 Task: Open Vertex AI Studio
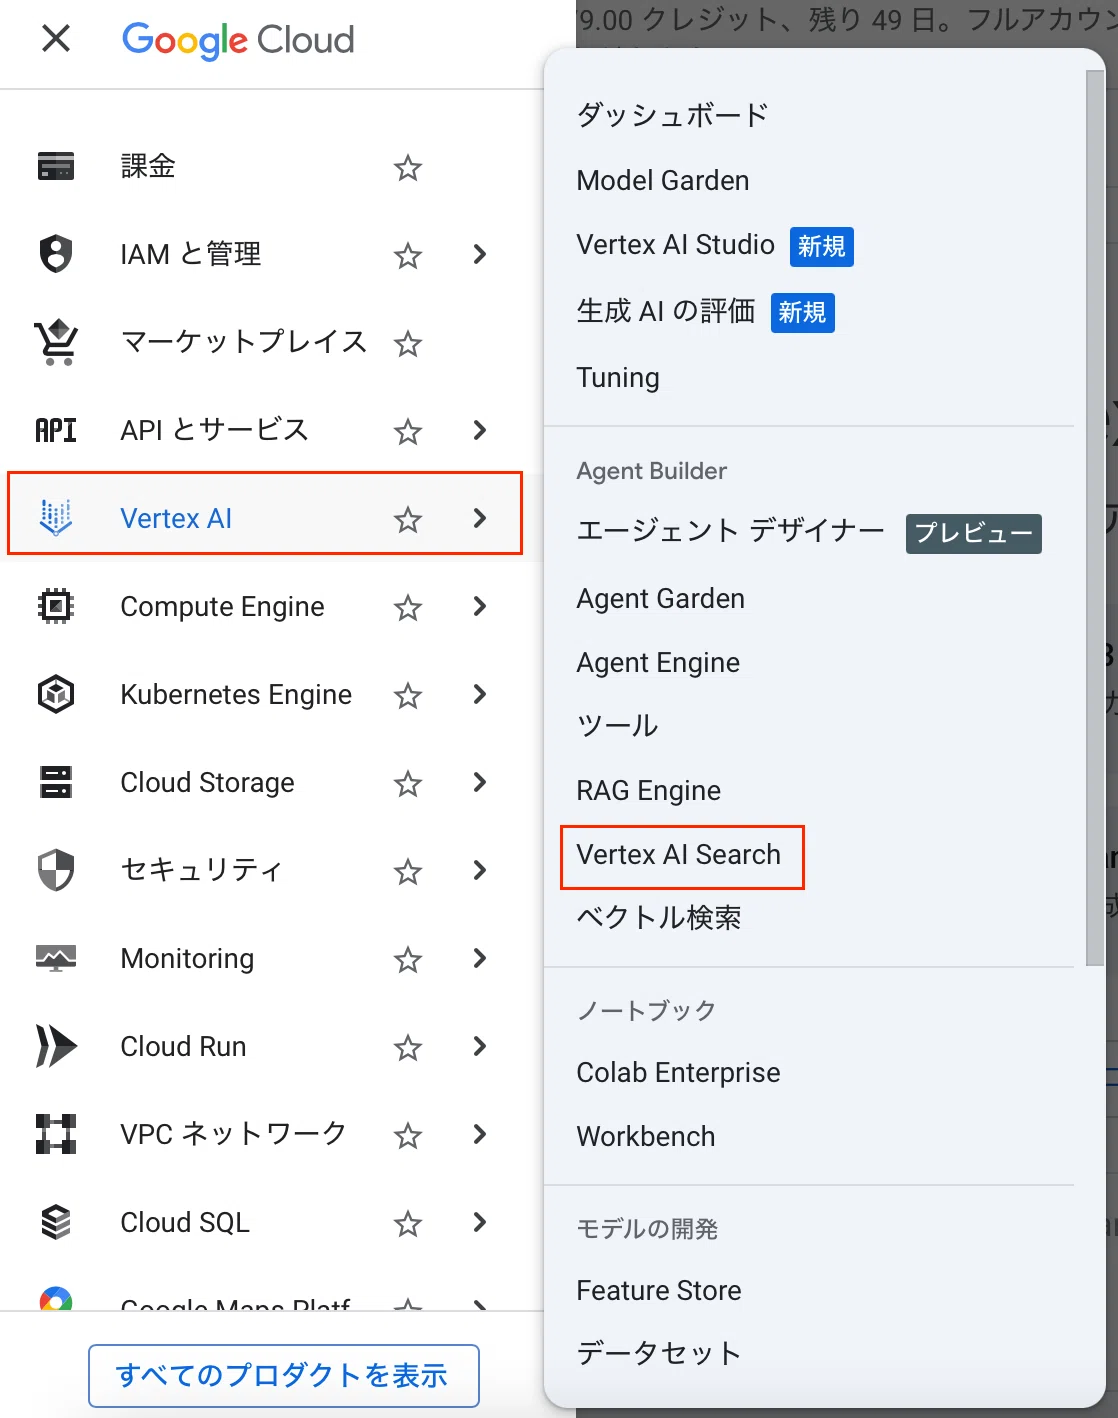pyautogui.click(x=676, y=245)
